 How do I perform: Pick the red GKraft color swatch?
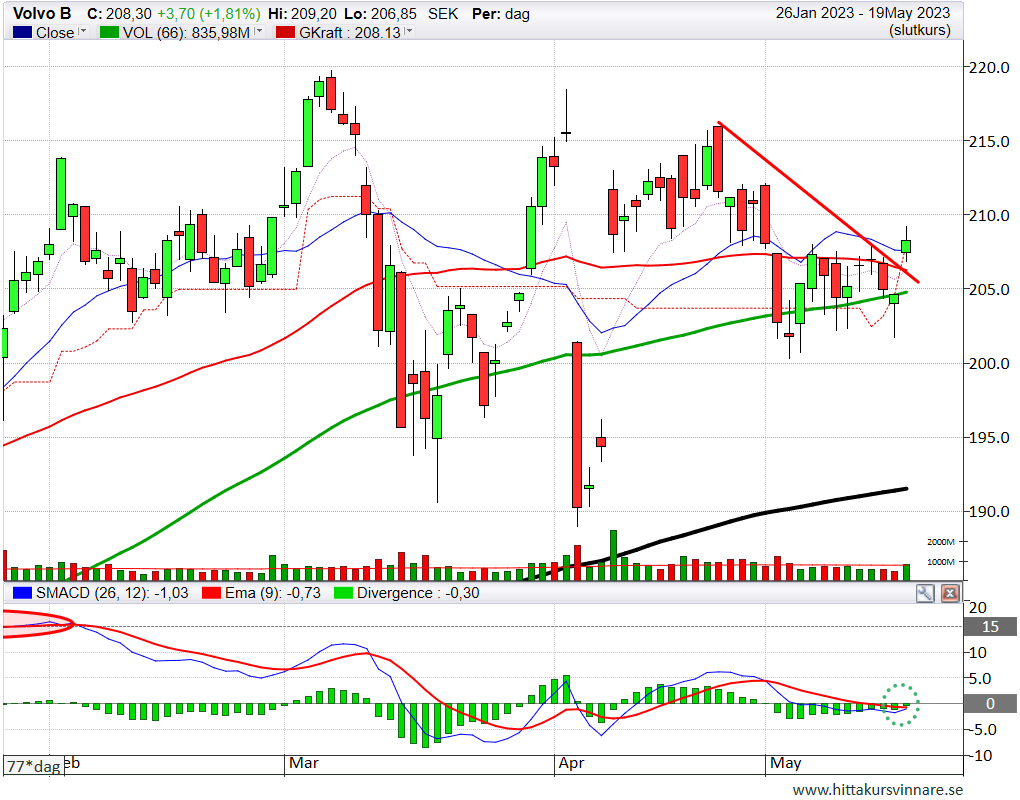pyautogui.click(x=286, y=32)
